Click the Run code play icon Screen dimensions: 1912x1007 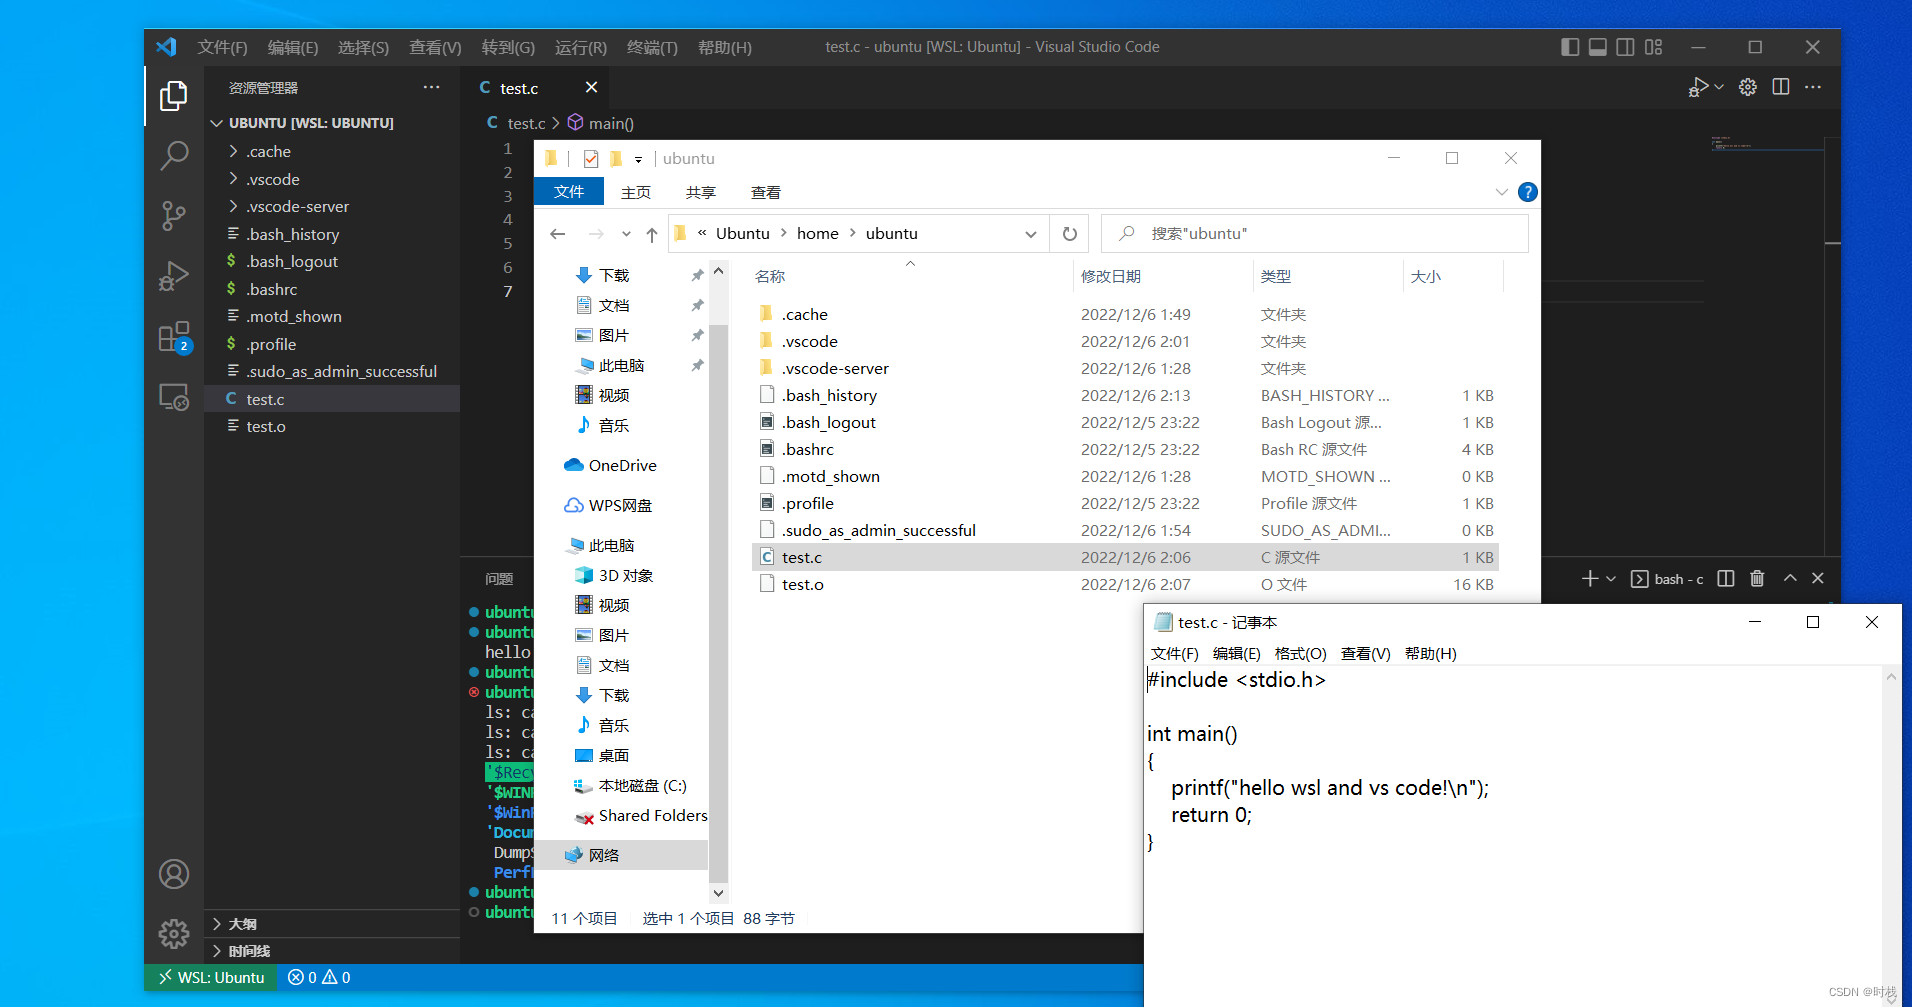pyautogui.click(x=1698, y=88)
